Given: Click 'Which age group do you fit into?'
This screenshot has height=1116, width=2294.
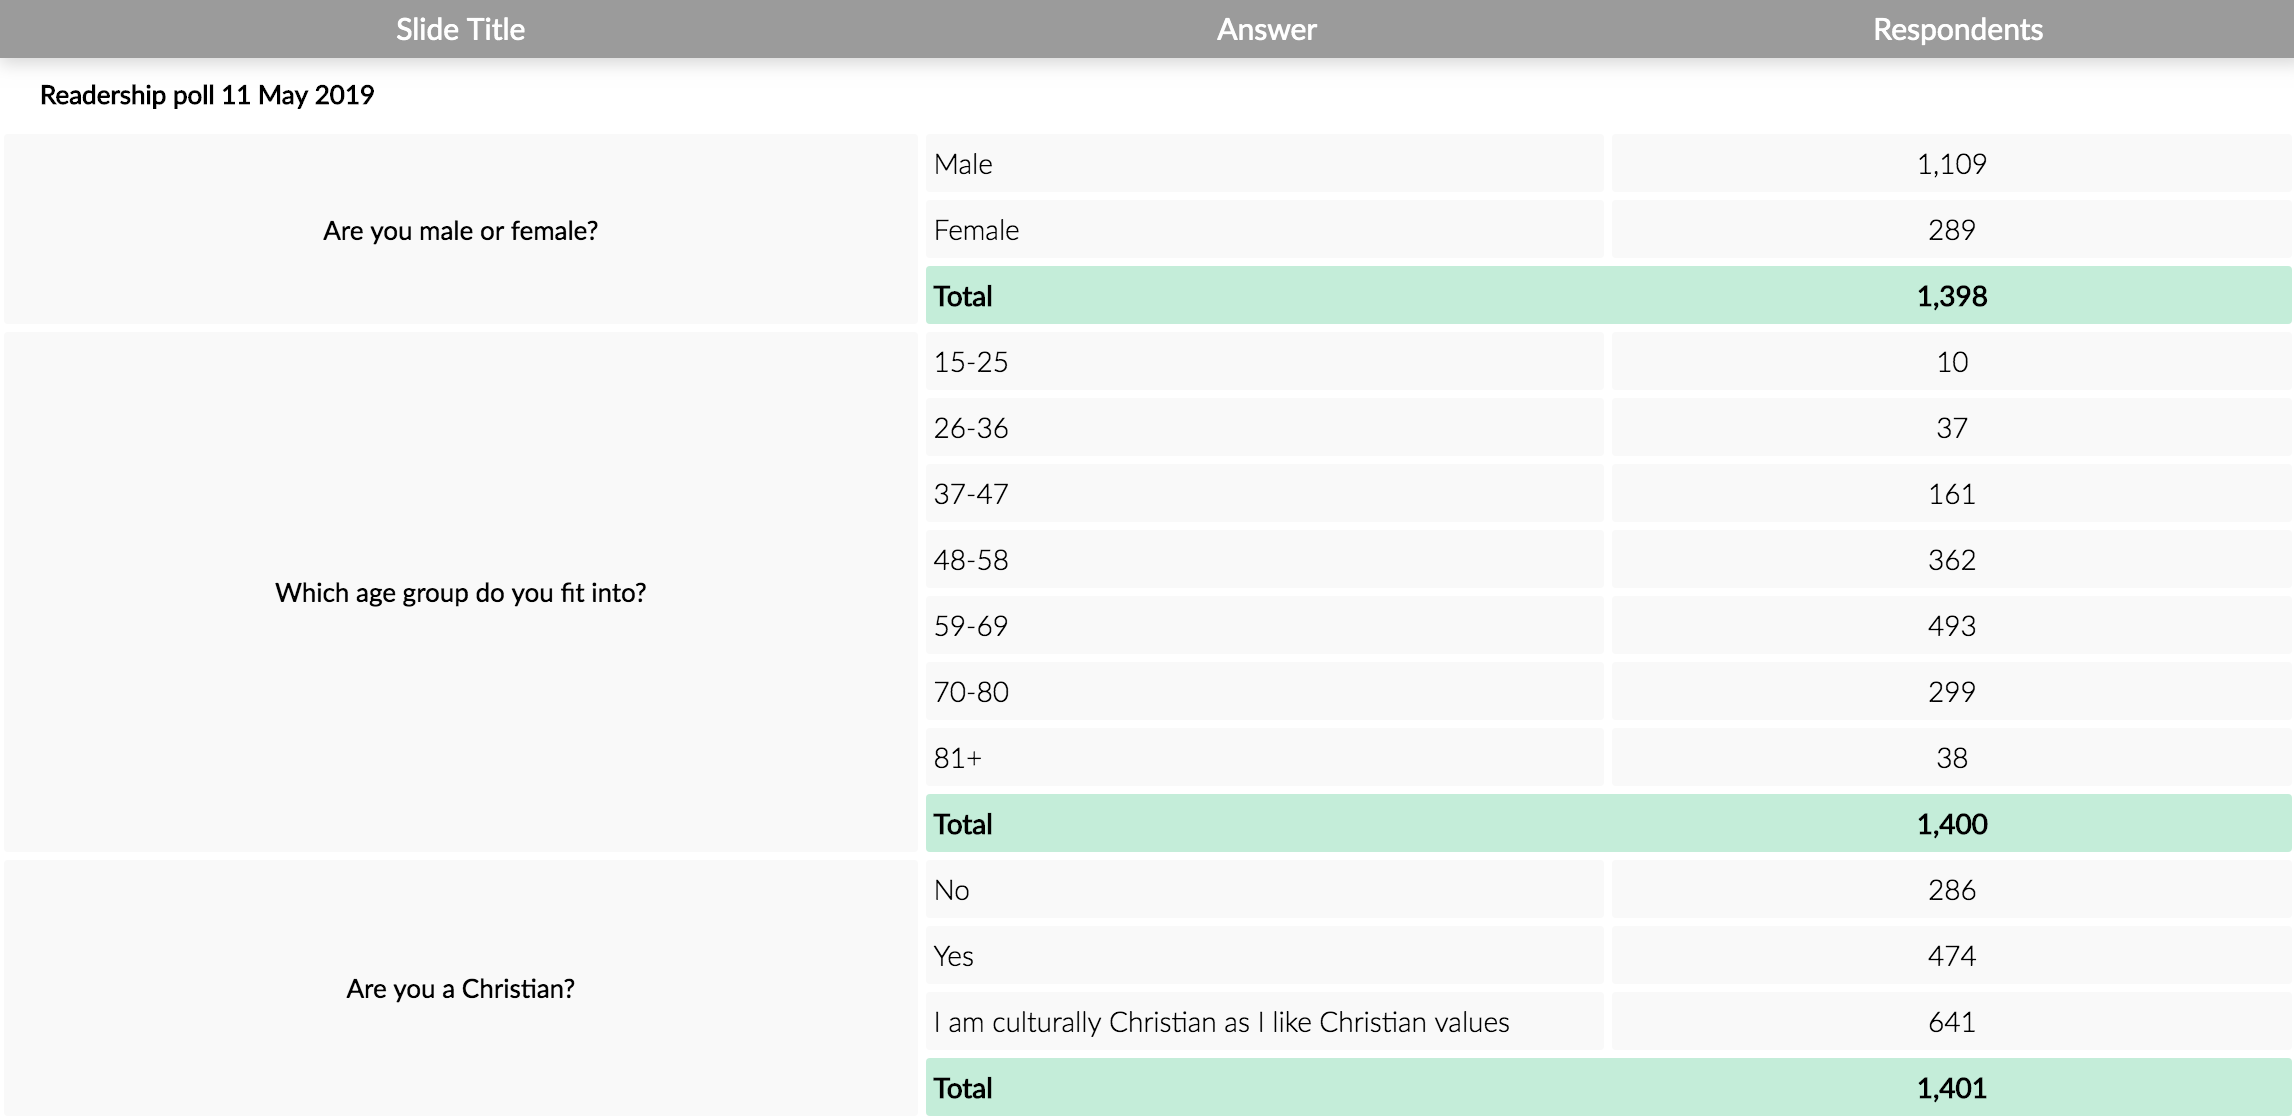Looking at the screenshot, I should [x=460, y=593].
